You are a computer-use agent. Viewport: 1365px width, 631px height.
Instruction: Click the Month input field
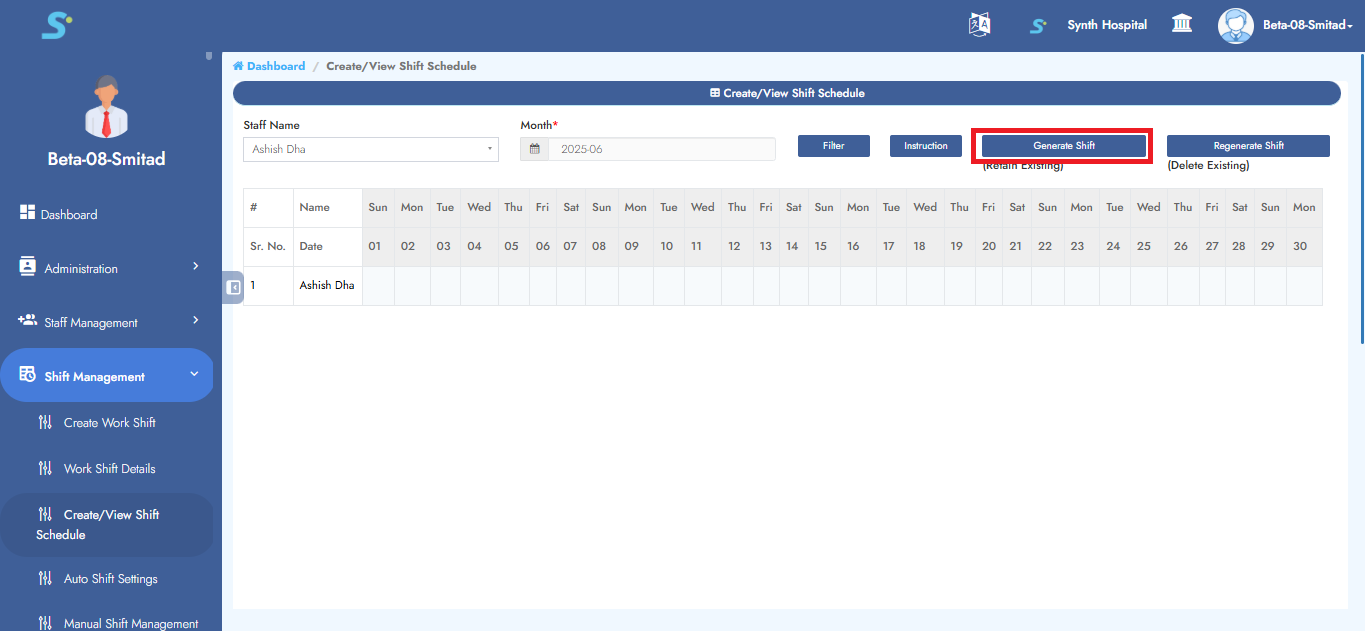pos(660,149)
